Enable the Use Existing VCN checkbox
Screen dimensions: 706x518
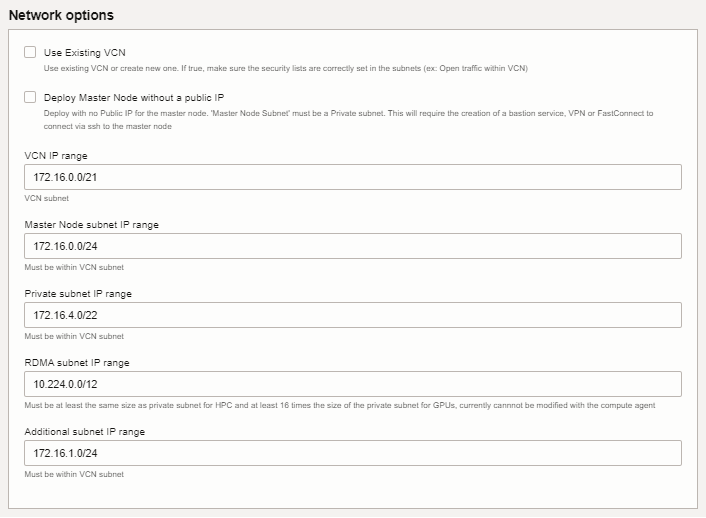pos(30,52)
